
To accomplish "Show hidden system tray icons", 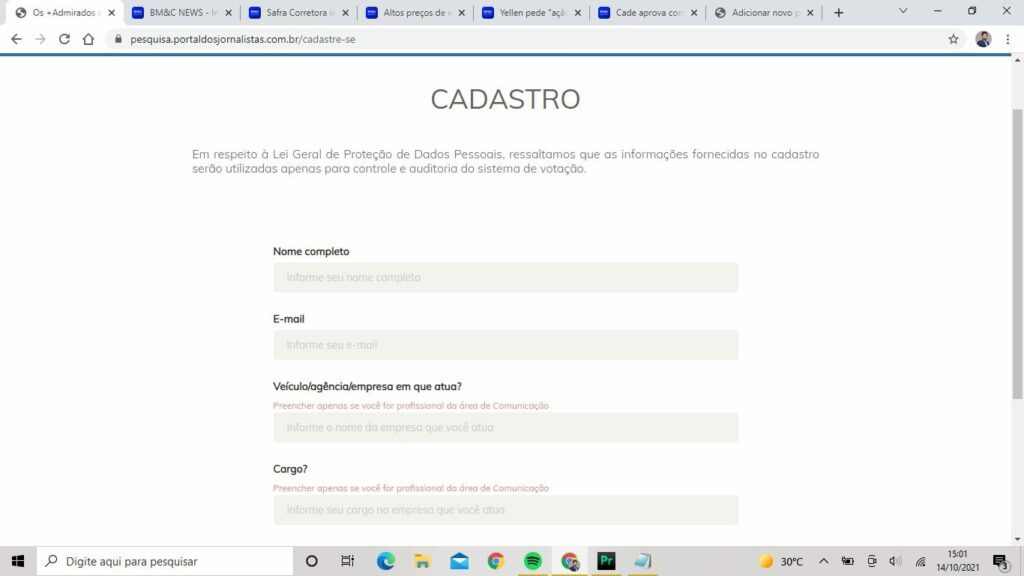I will click(x=824, y=561).
